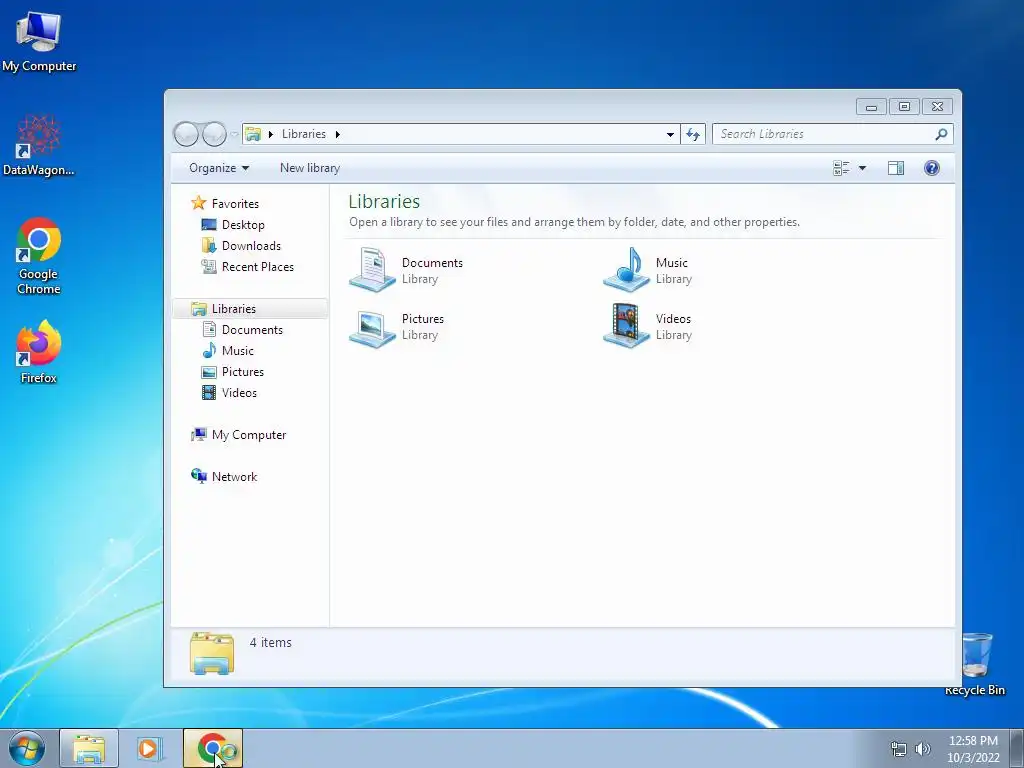Open the Pictures library icon
The width and height of the screenshot is (1024, 768).
372,327
